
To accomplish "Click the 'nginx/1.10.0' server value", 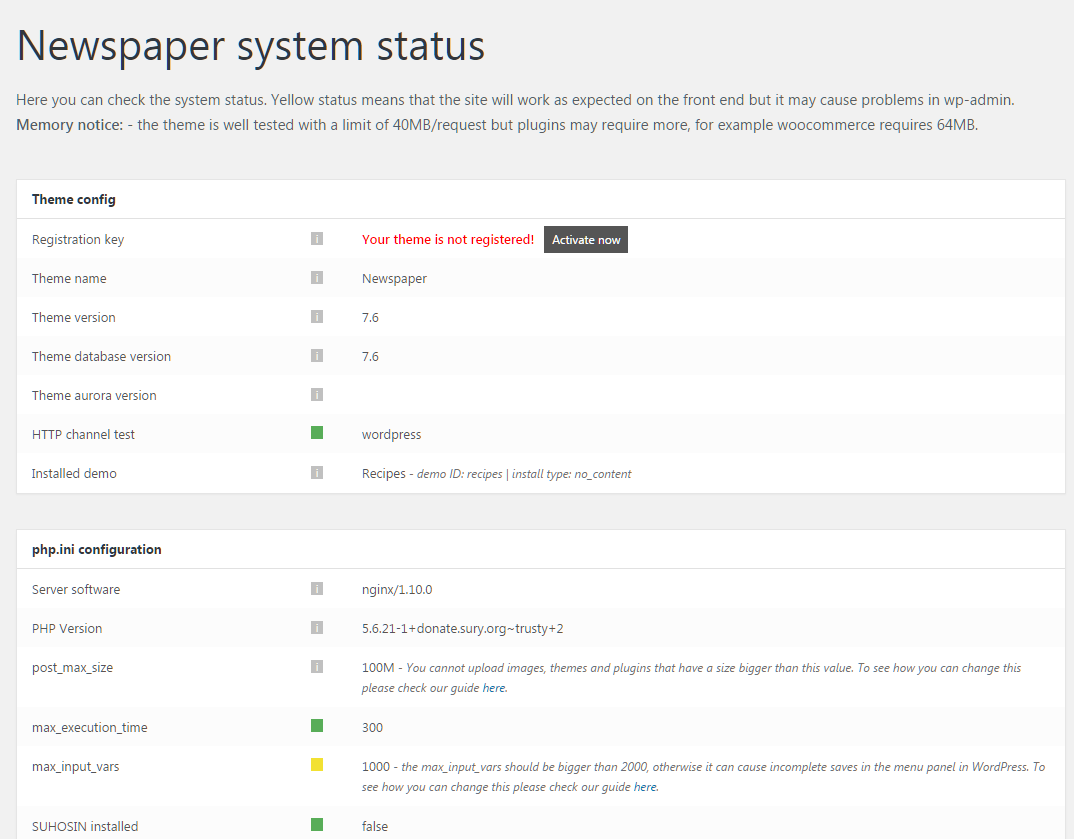I will (397, 590).
